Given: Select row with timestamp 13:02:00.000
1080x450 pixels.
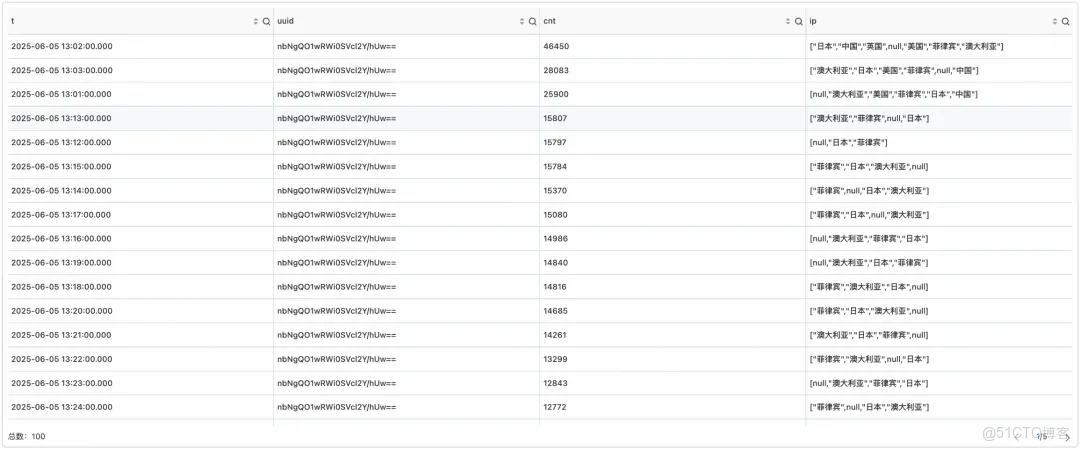Looking at the screenshot, I should pyautogui.click(x=61, y=46).
